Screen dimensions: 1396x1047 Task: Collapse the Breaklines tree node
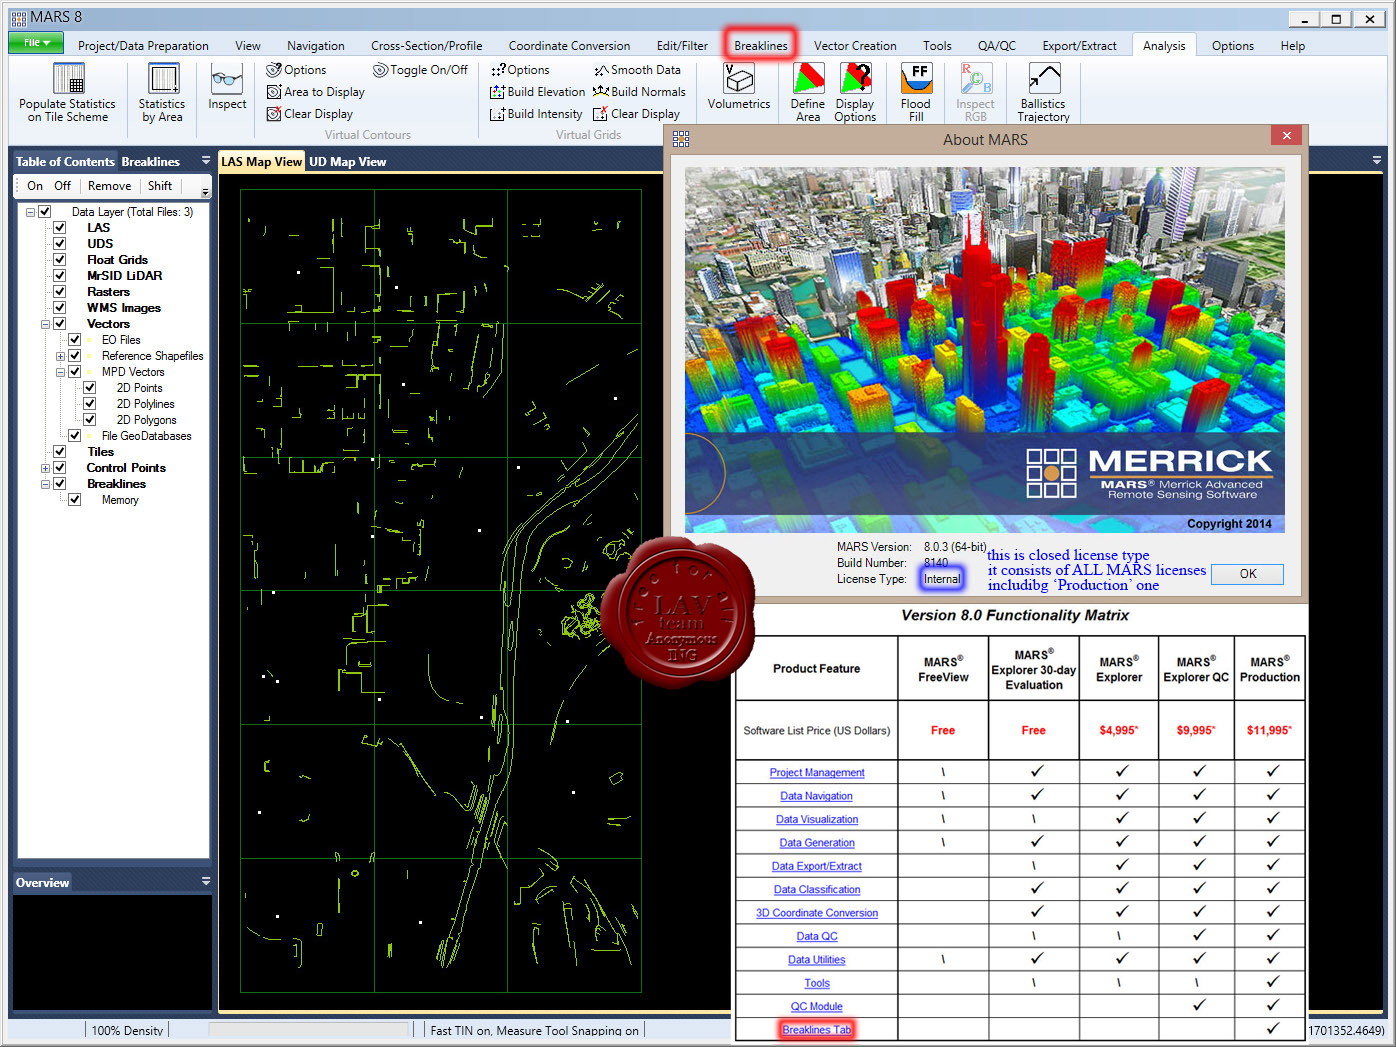45,484
